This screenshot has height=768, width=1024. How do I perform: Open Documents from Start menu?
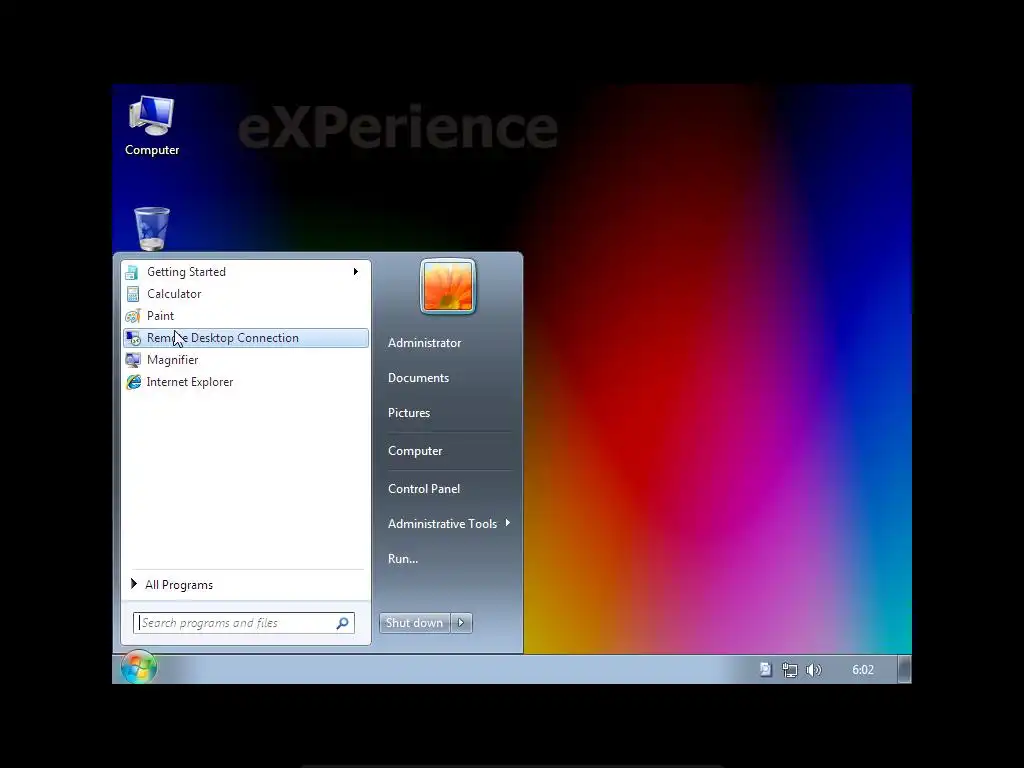(419, 378)
